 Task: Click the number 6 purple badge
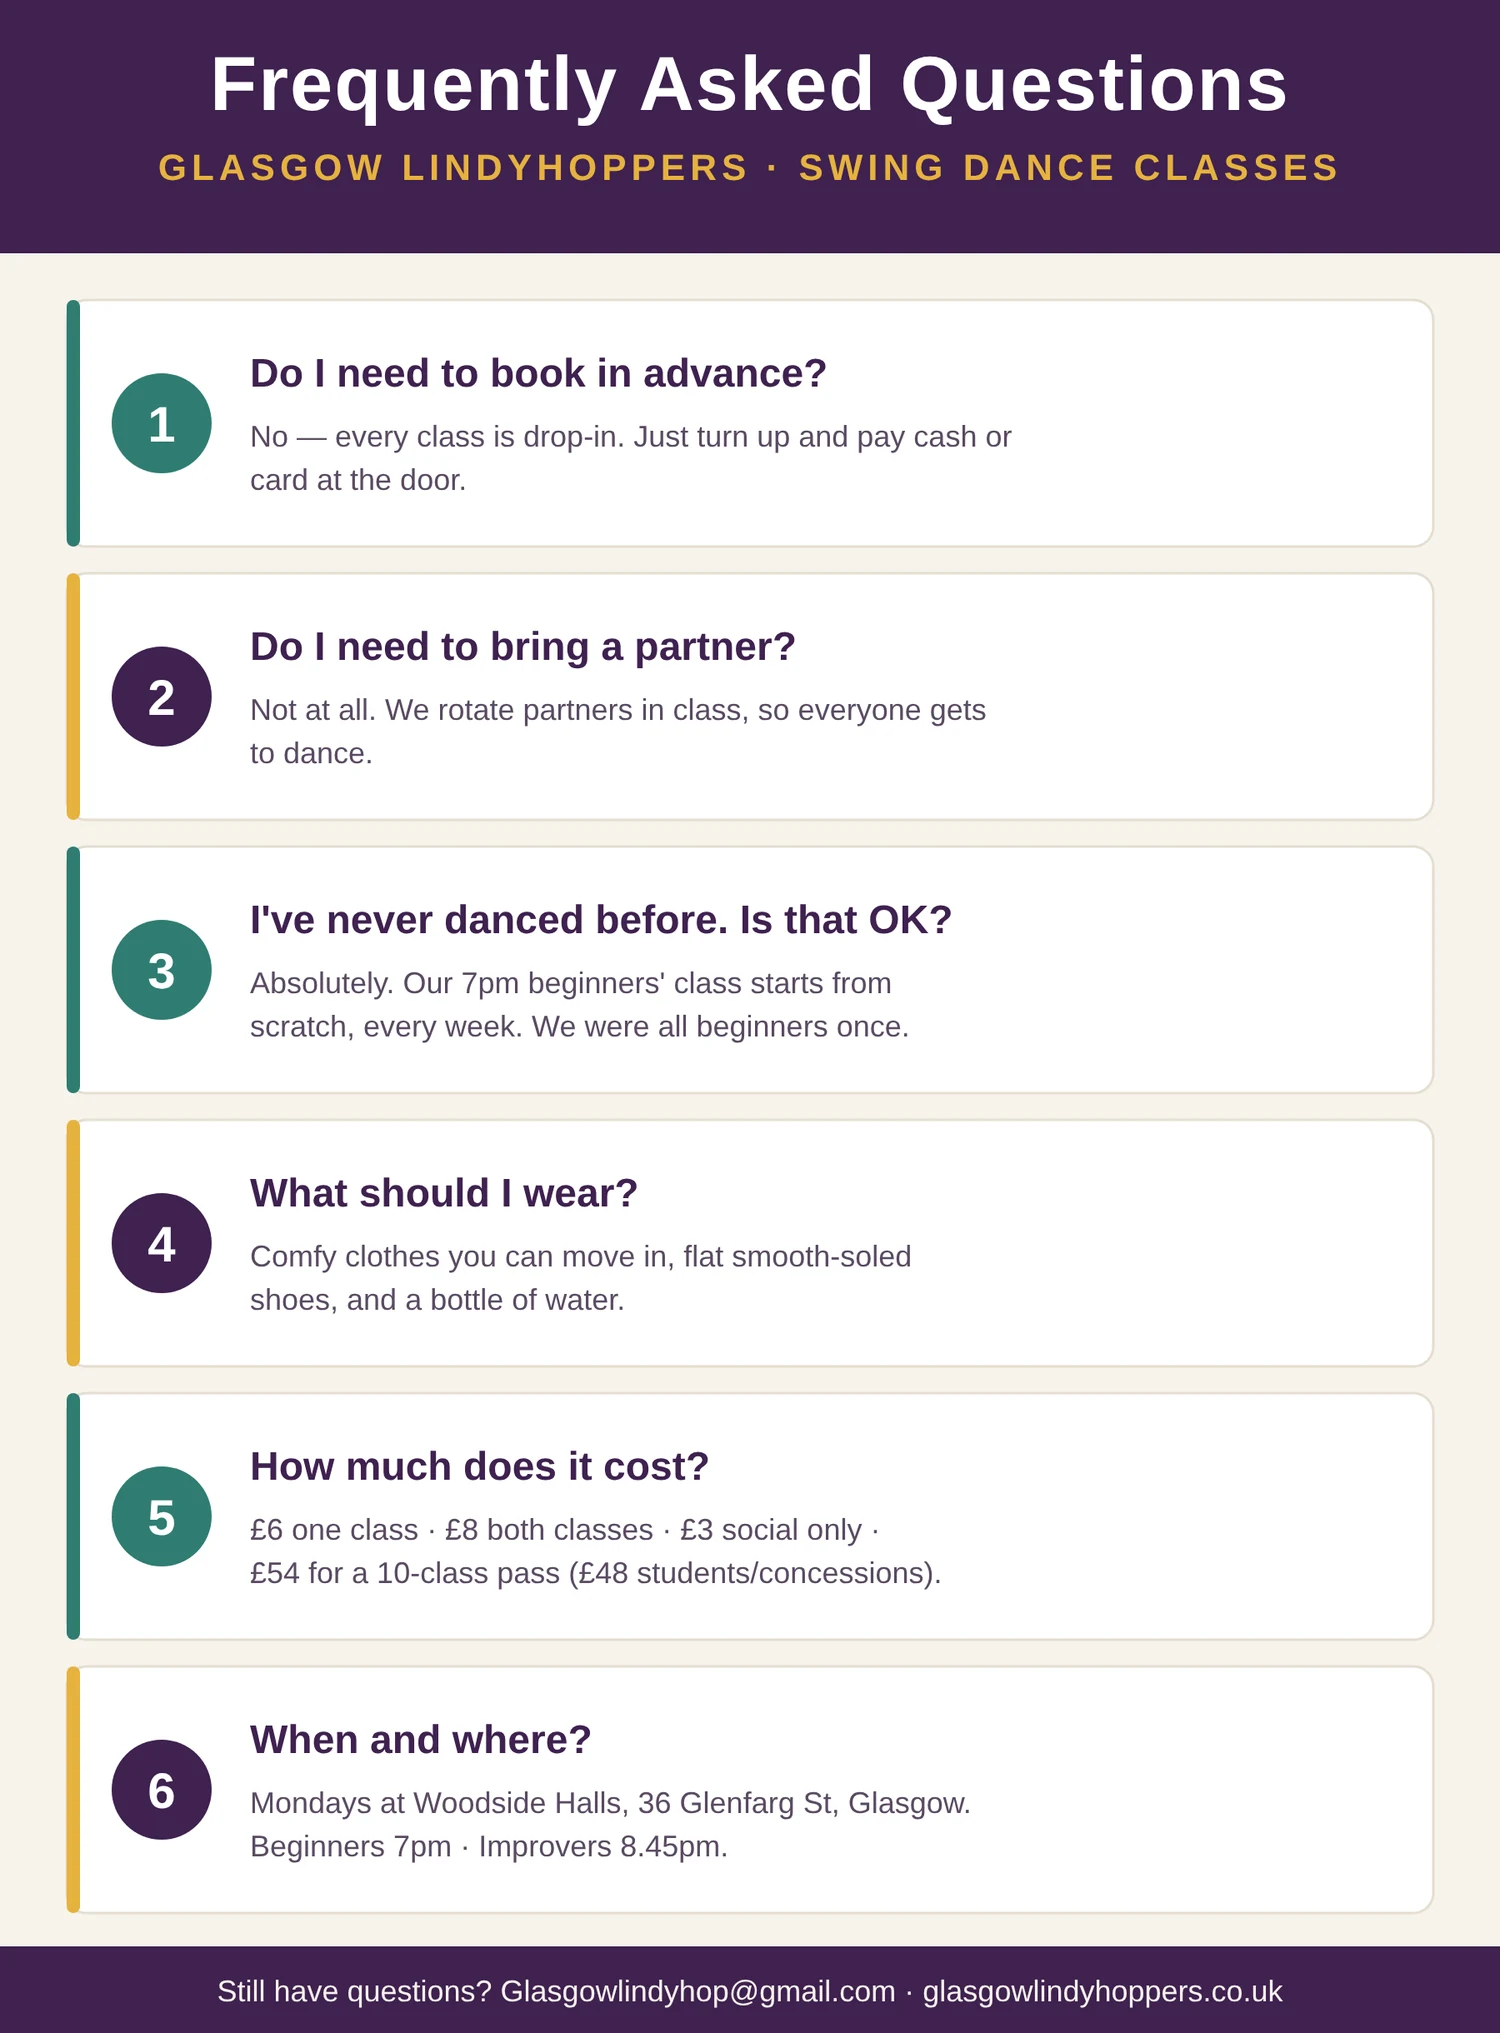tap(161, 1790)
